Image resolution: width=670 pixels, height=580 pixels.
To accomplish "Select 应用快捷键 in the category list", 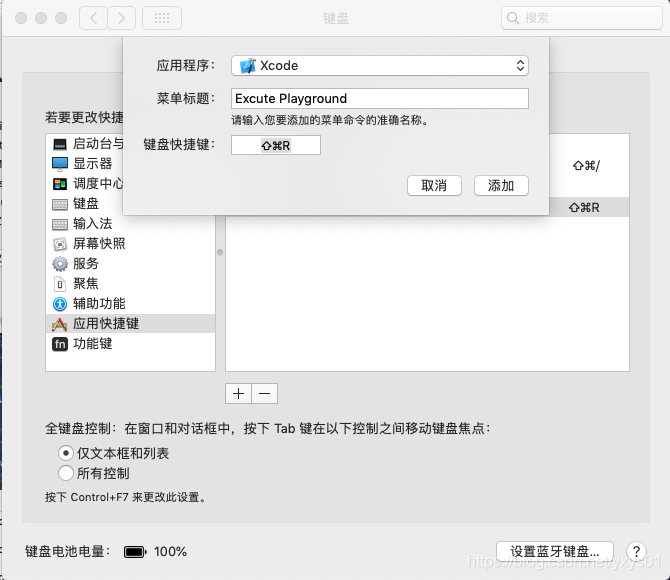I will point(130,324).
